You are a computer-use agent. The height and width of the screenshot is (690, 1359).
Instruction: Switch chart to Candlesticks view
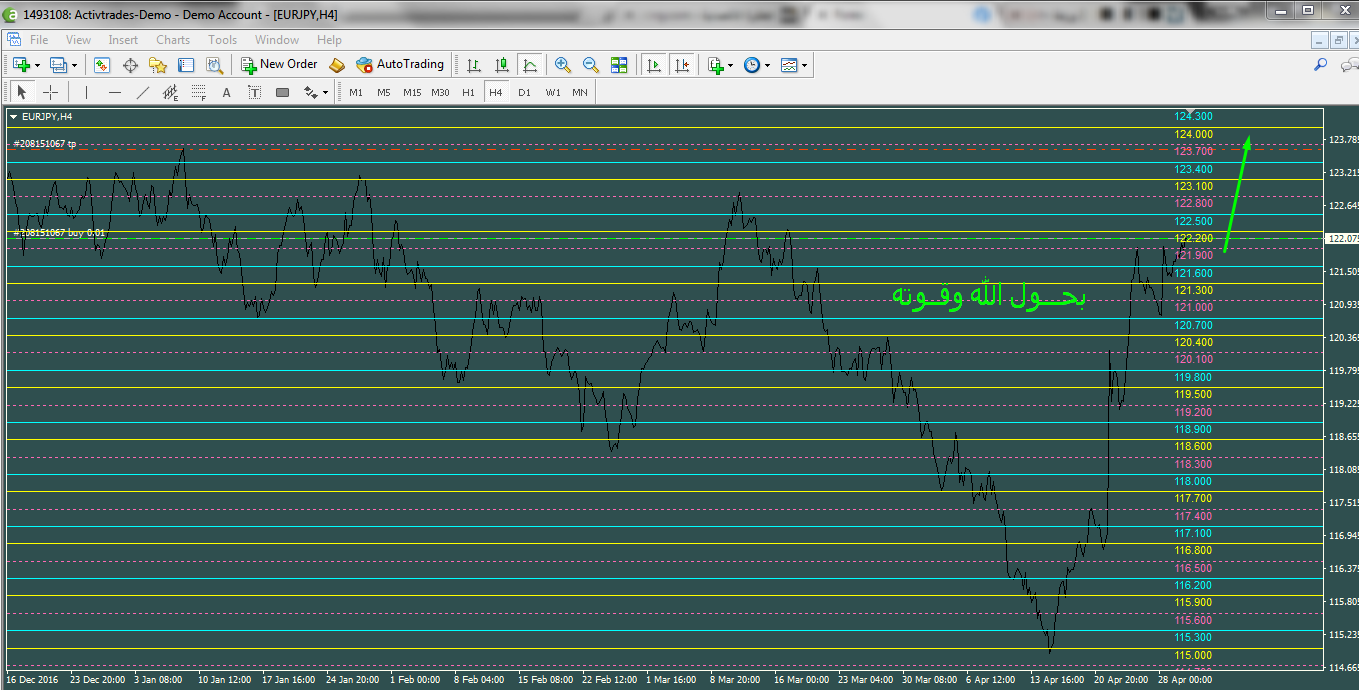coord(502,65)
